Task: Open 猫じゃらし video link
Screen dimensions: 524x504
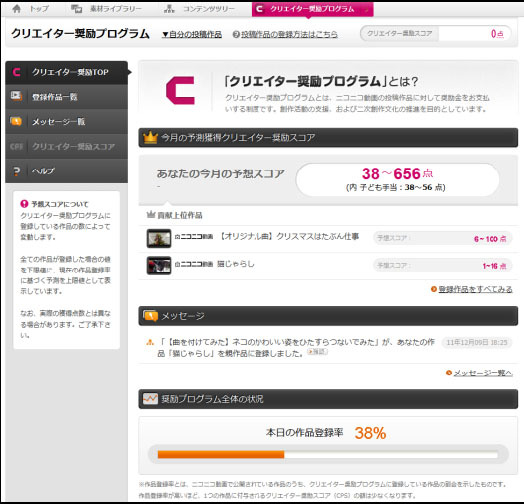Action: 236,264
